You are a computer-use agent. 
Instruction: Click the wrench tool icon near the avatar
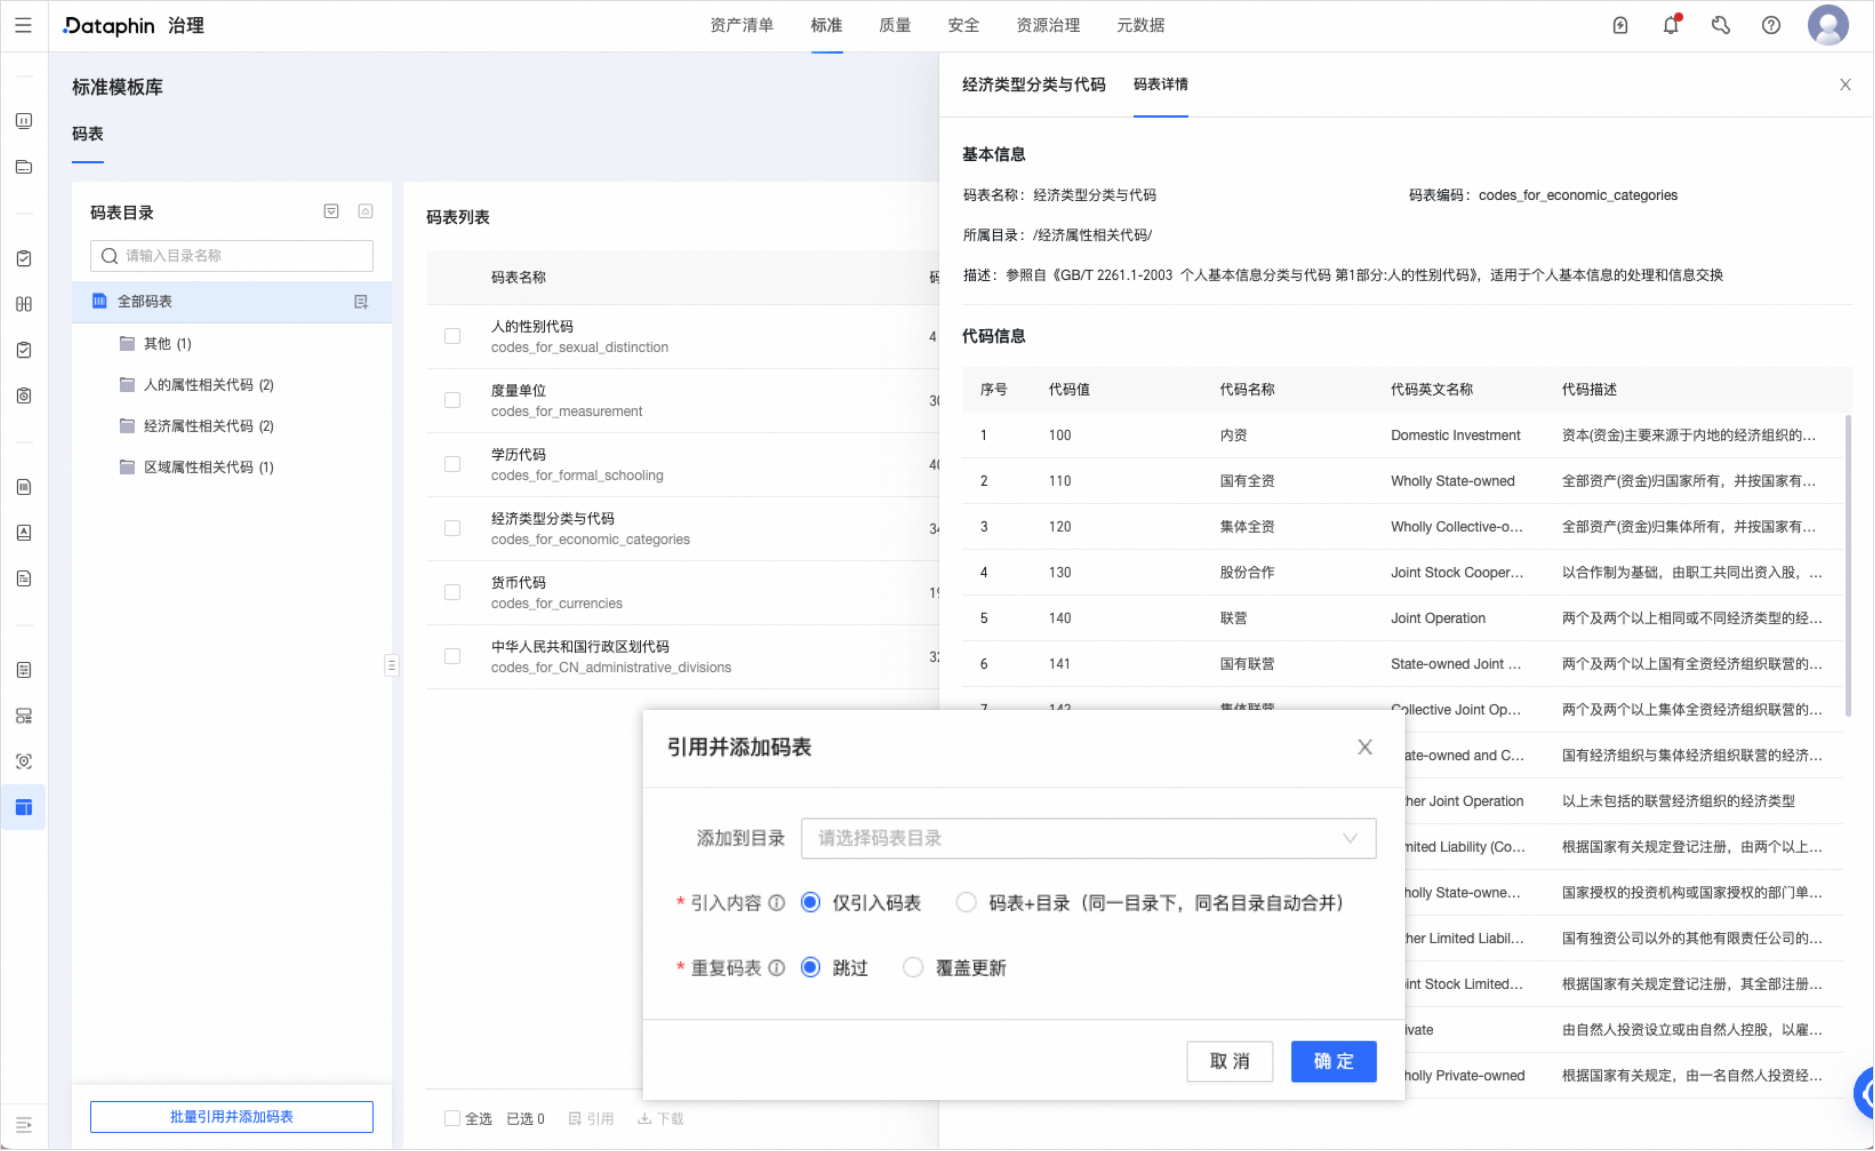(x=1721, y=25)
